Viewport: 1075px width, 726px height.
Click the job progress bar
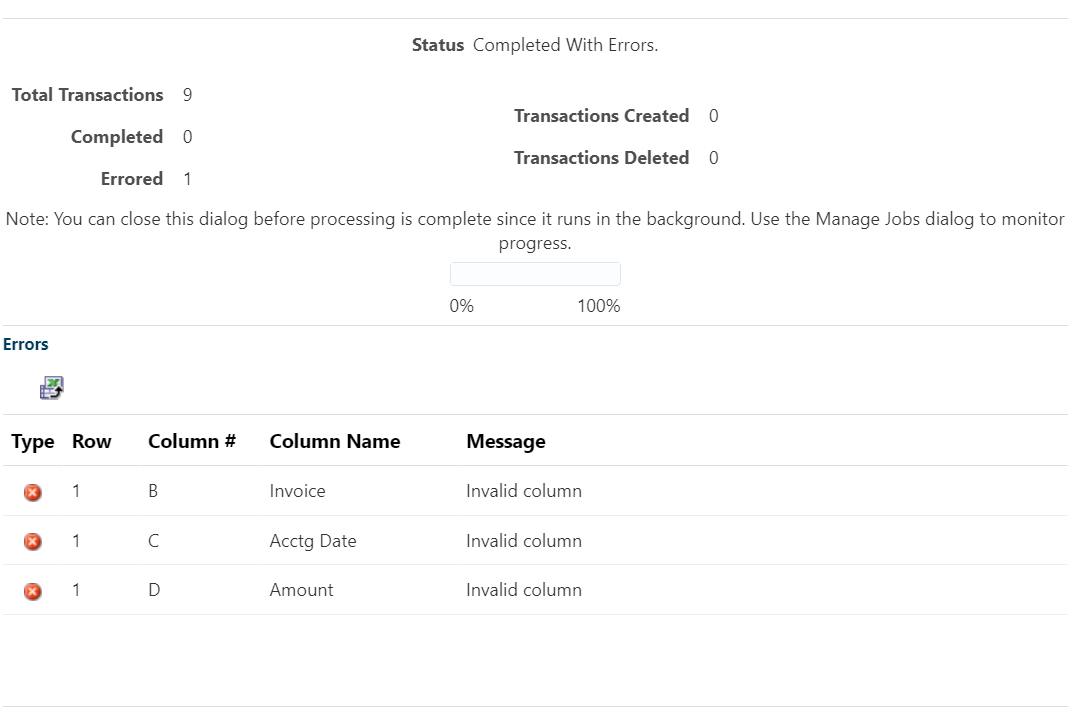[535, 273]
